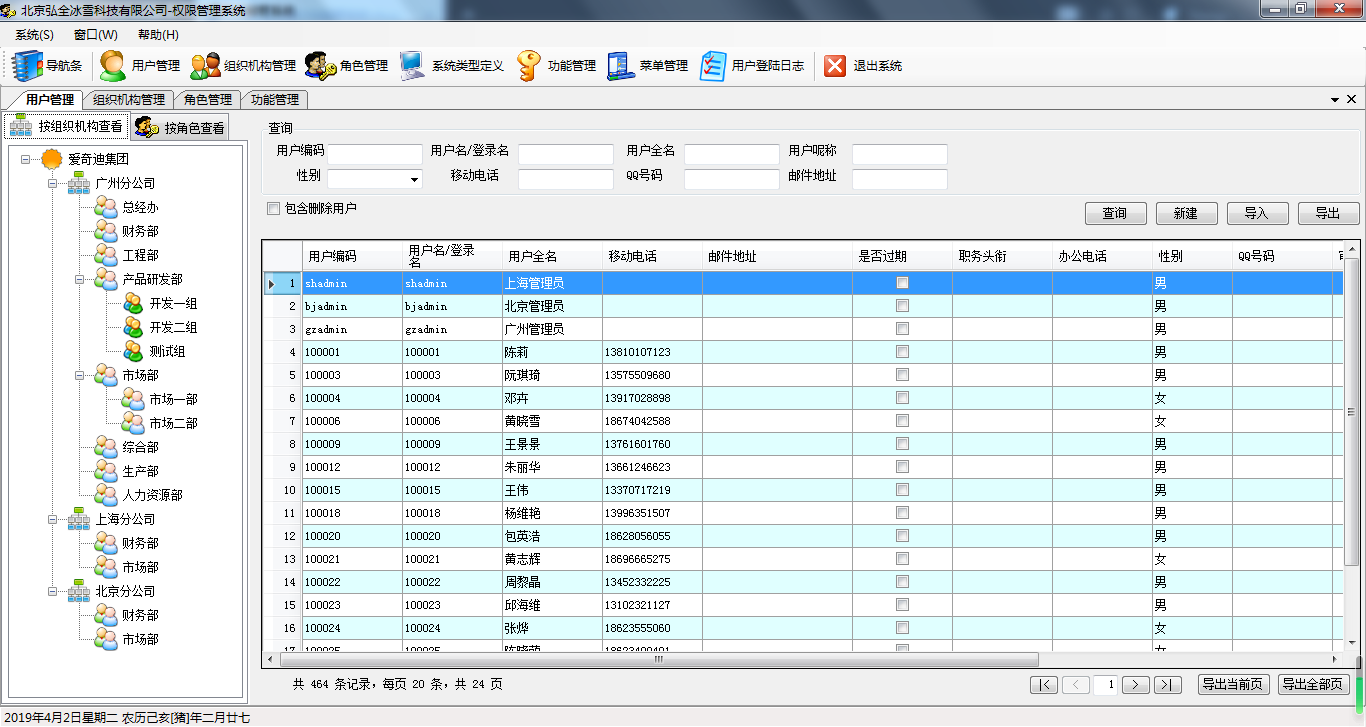Collapse the 产品研发部 tree node

coord(80,280)
